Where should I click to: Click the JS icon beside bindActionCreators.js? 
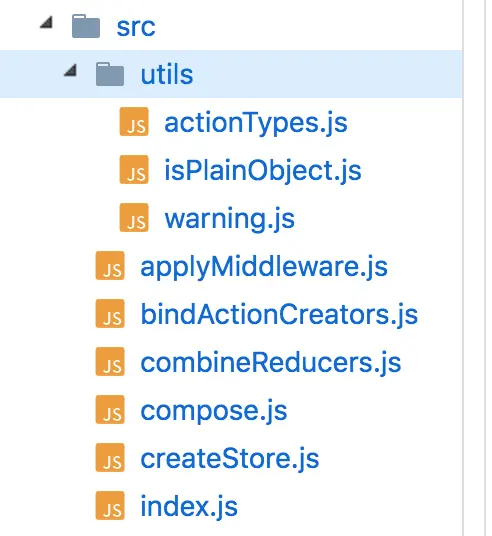(110, 313)
